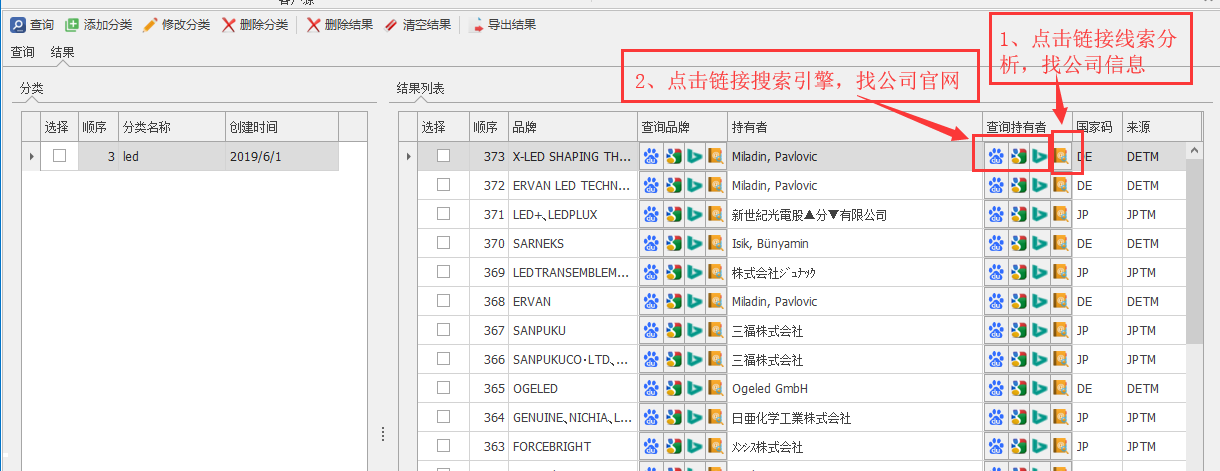Sort results by the 品牌 column header
The height and width of the screenshot is (471, 1220).
click(x=573, y=127)
